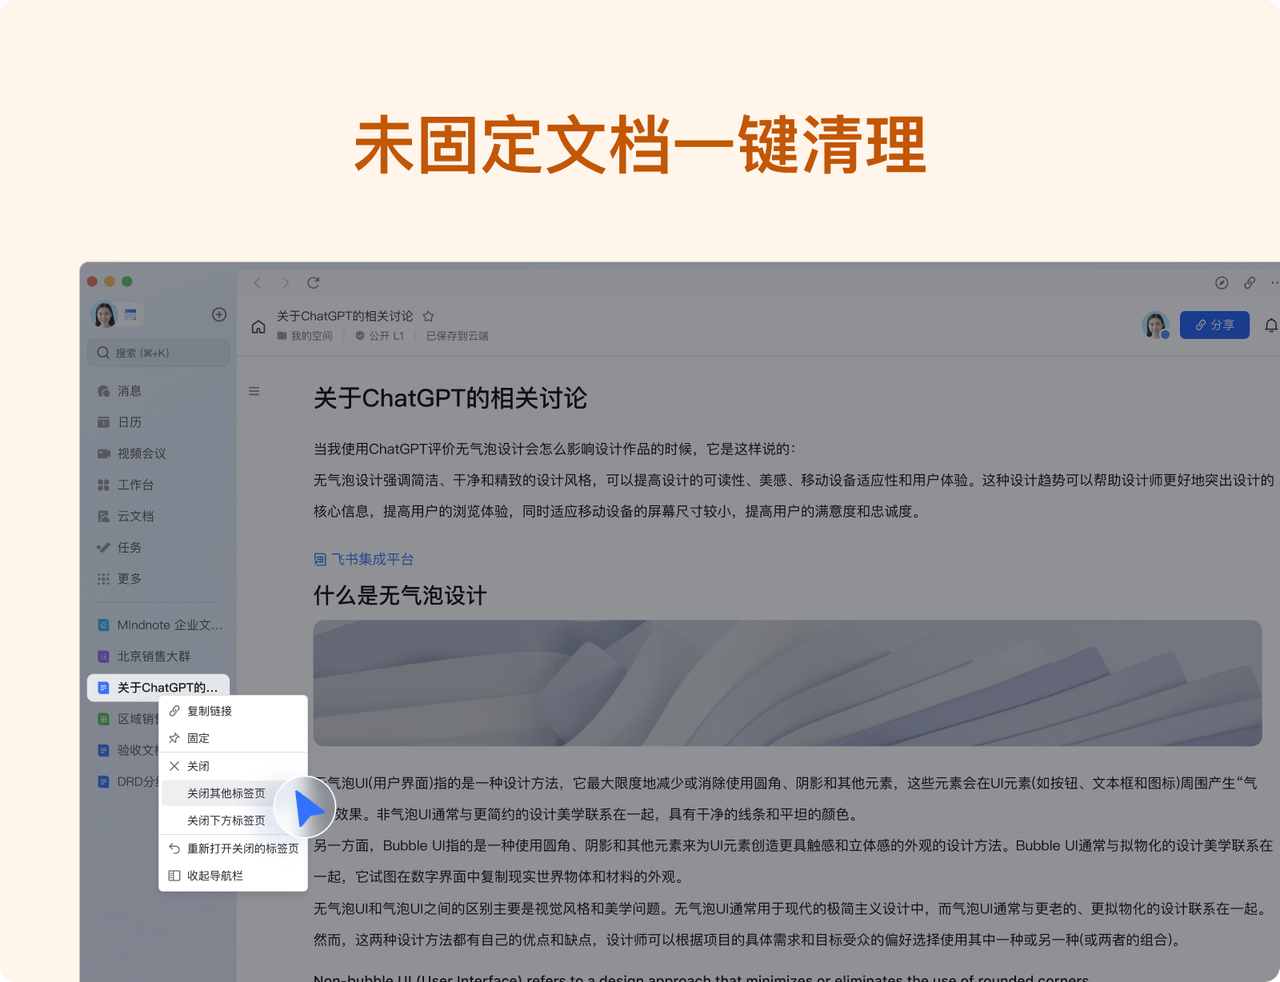Image resolution: width=1280 pixels, height=982 pixels.
Task: Click the plus button in the sidebar
Action: (x=219, y=315)
